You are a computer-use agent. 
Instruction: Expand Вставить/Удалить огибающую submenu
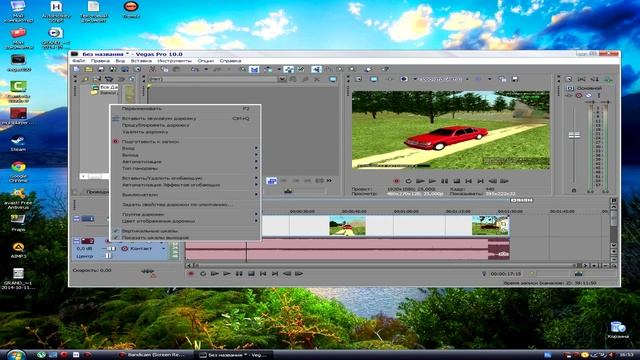click(185, 178)
